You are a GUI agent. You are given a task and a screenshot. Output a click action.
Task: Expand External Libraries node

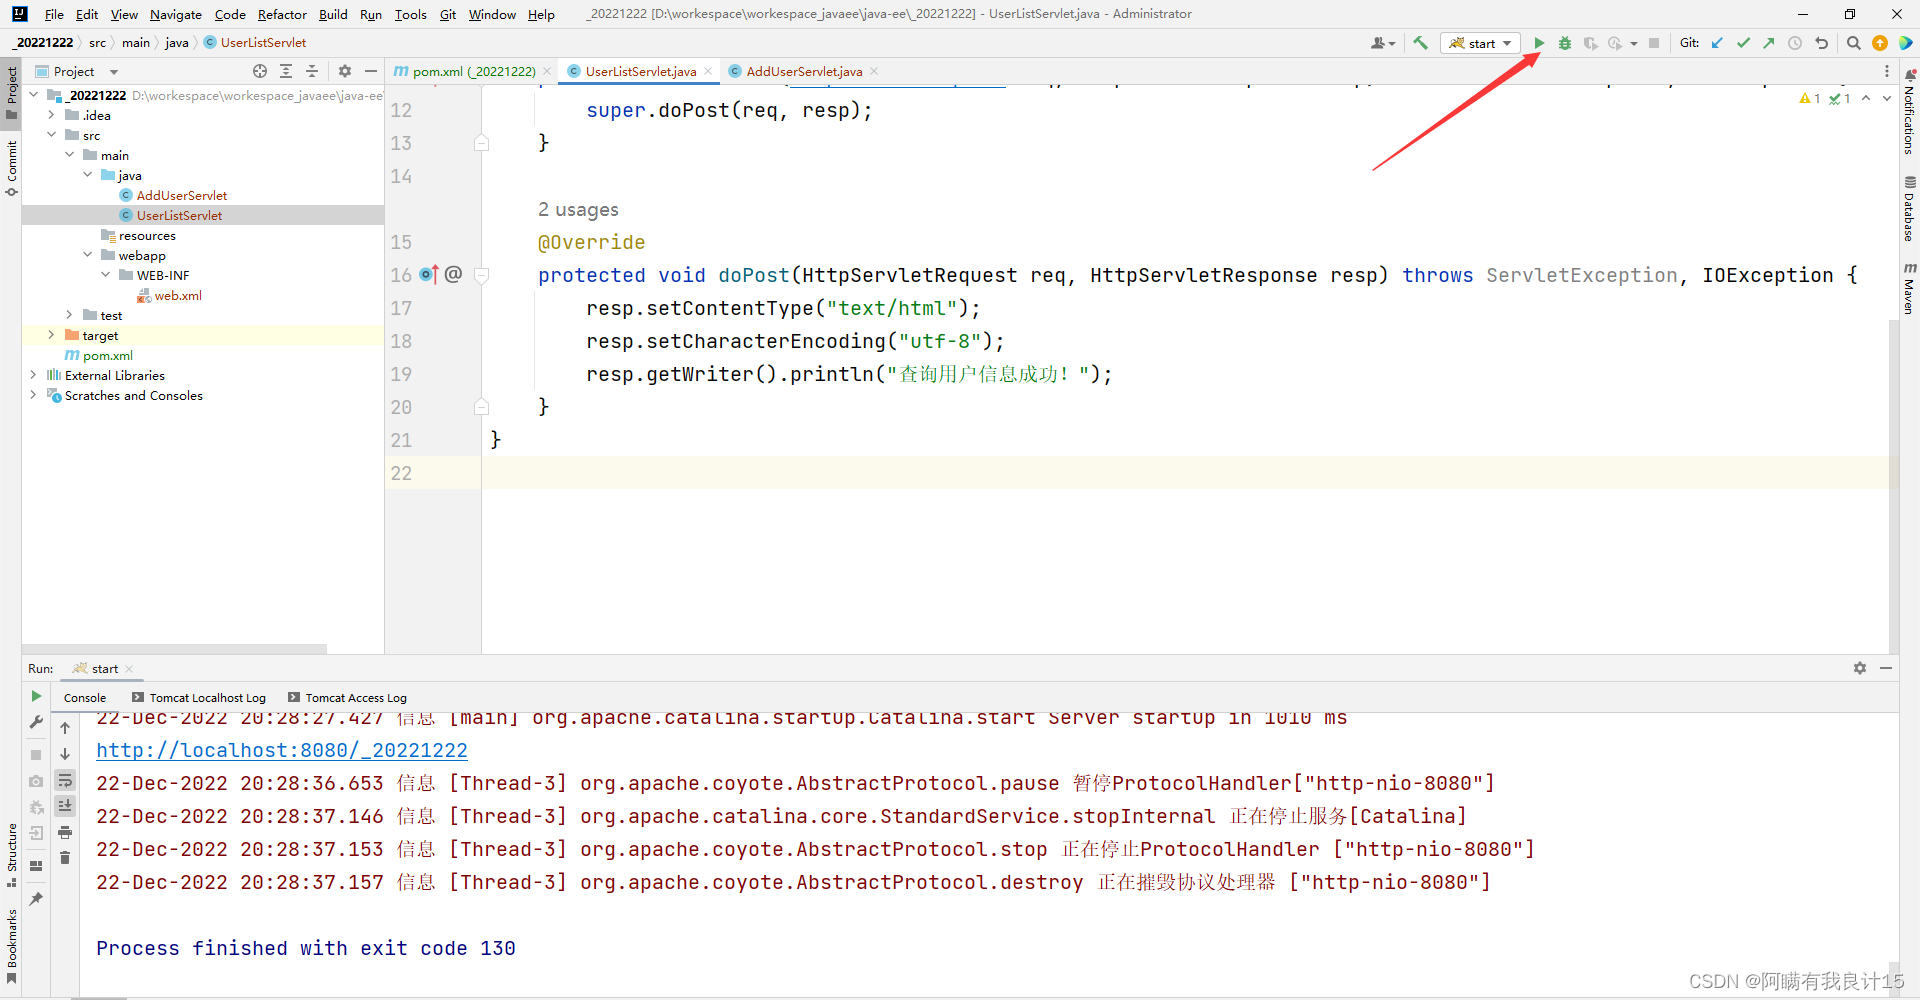coord(33,375)
